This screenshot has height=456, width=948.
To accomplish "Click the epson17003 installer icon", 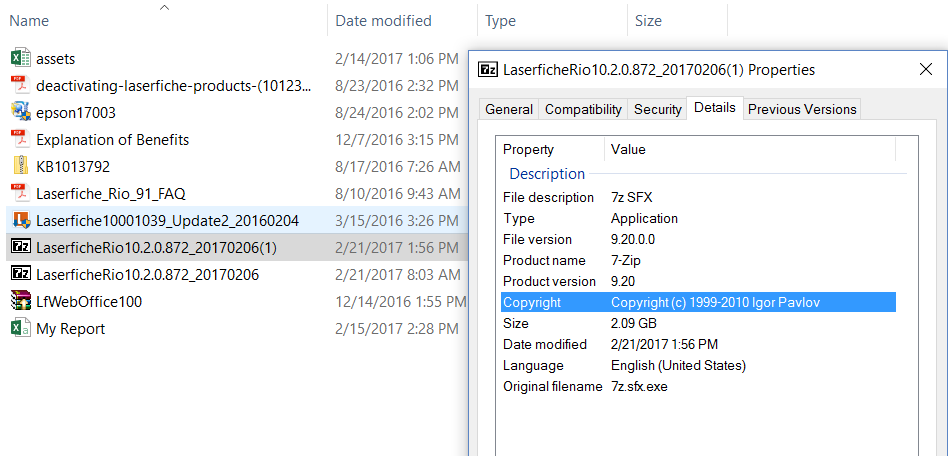I will (x=20, y=113).
